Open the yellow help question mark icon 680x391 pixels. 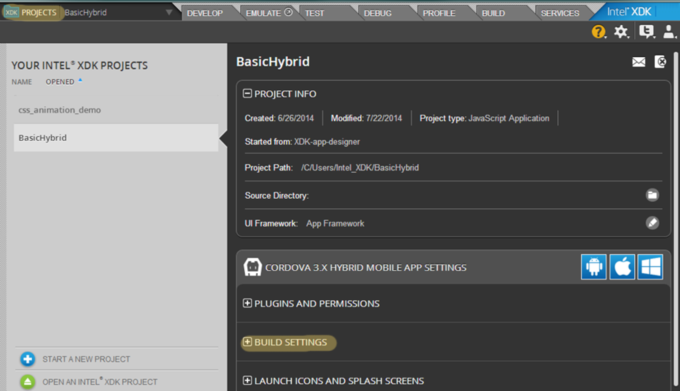pos(598,32)
